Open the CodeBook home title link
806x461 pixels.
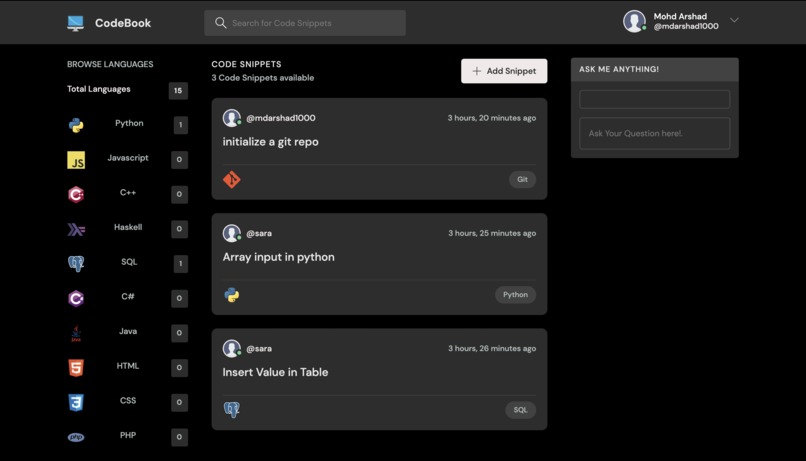[x=123, y=23]
